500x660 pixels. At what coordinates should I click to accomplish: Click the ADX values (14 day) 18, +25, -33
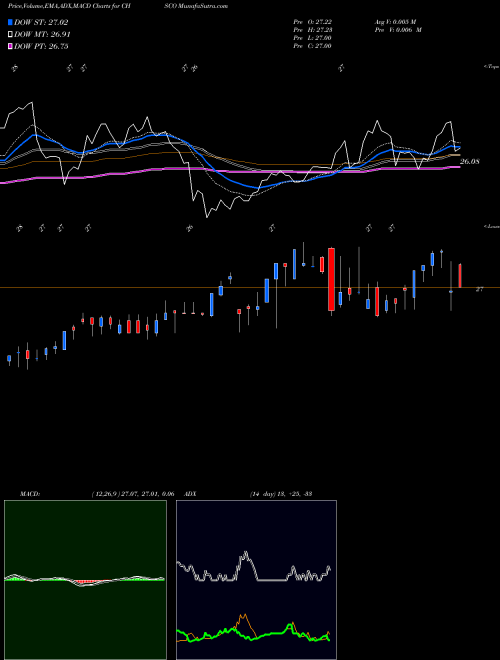[280, 494]
